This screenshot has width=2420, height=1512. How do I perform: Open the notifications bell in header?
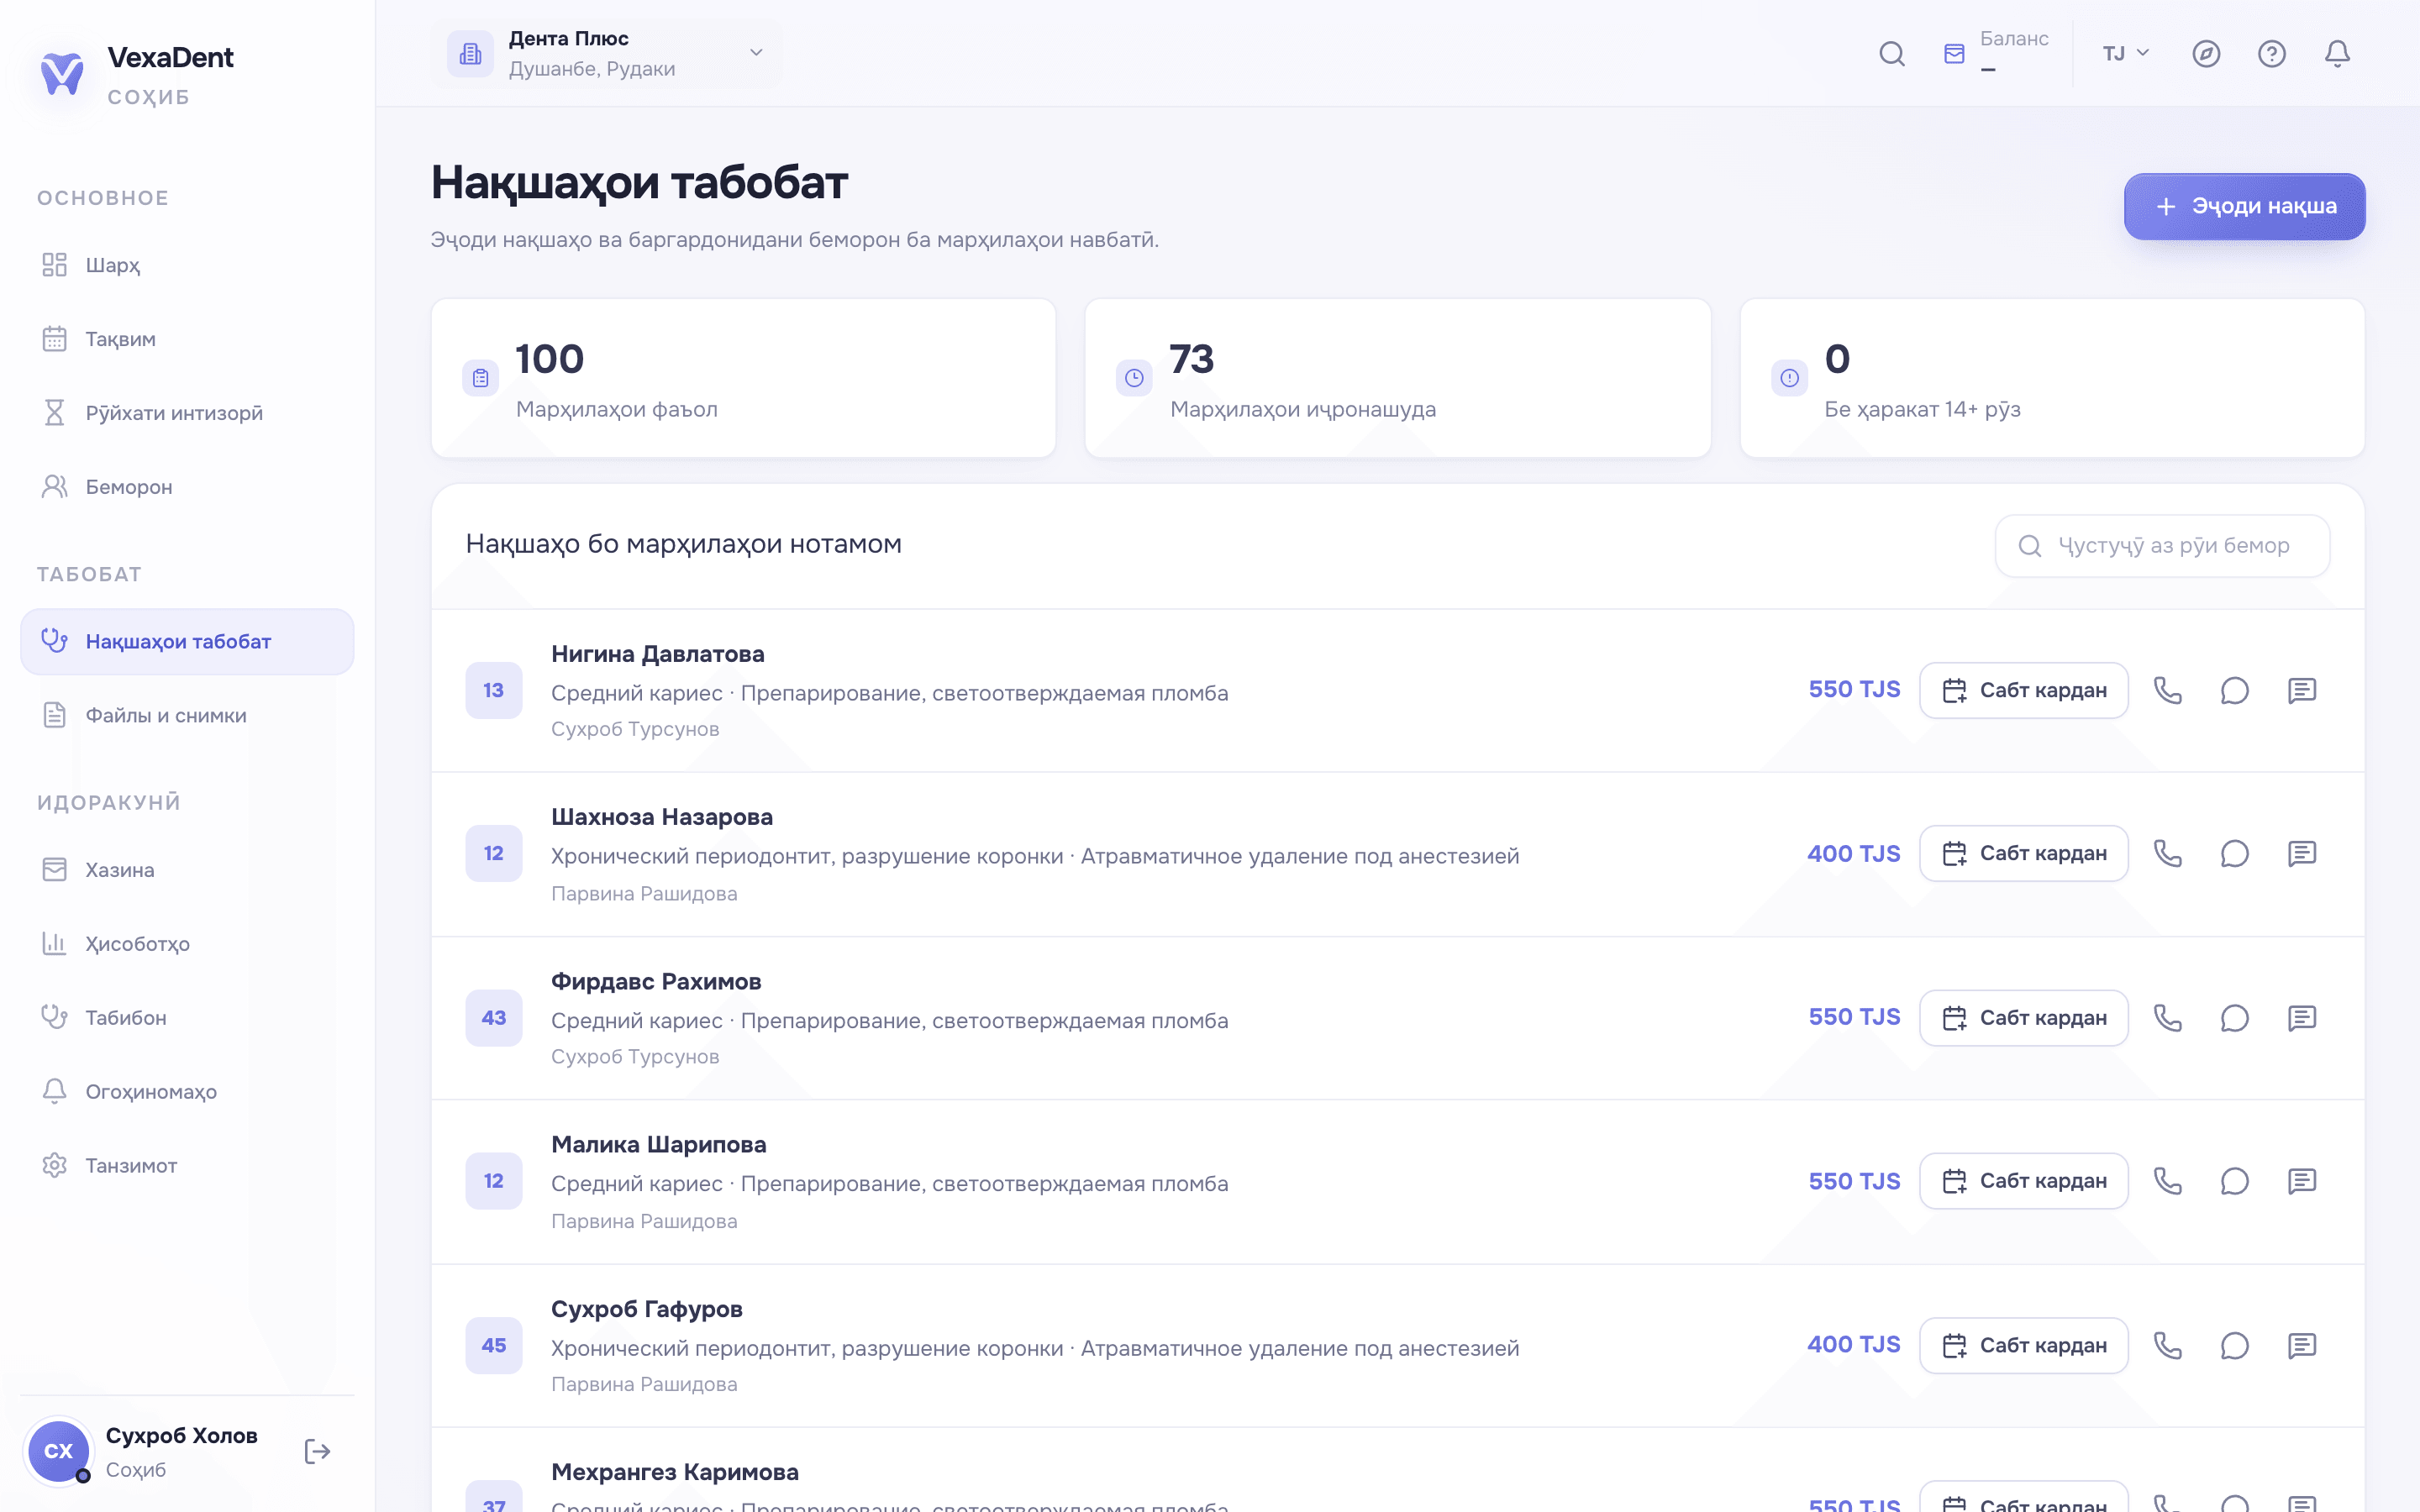[x=2337, y=54]
